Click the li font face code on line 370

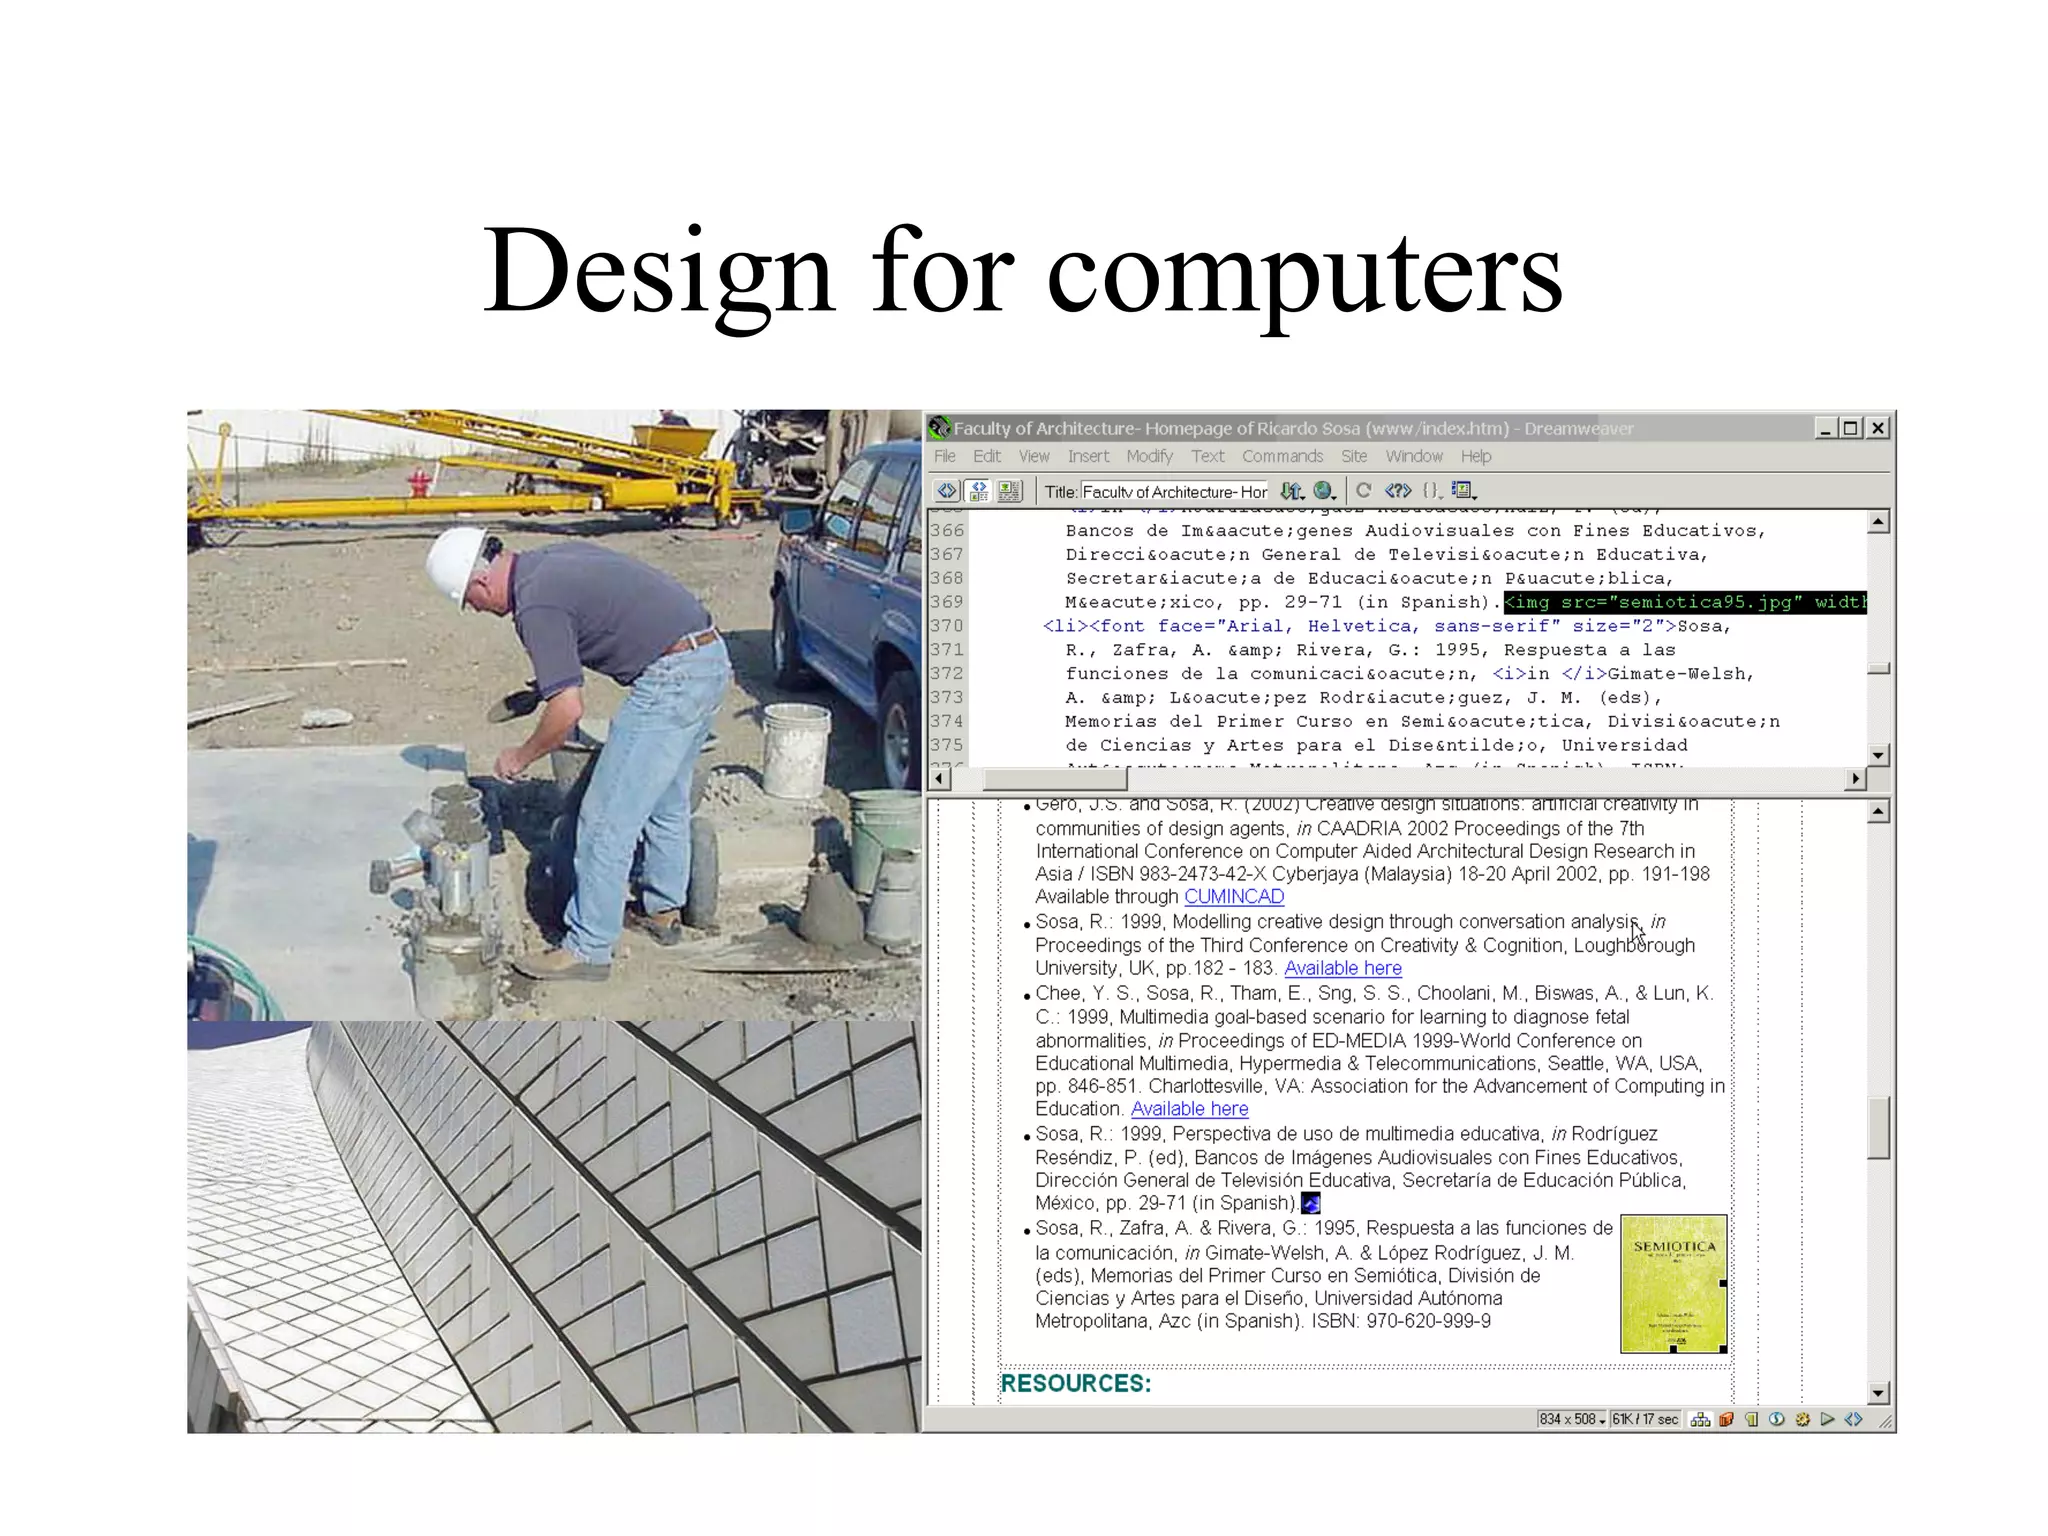click(x=1360, y=626)
